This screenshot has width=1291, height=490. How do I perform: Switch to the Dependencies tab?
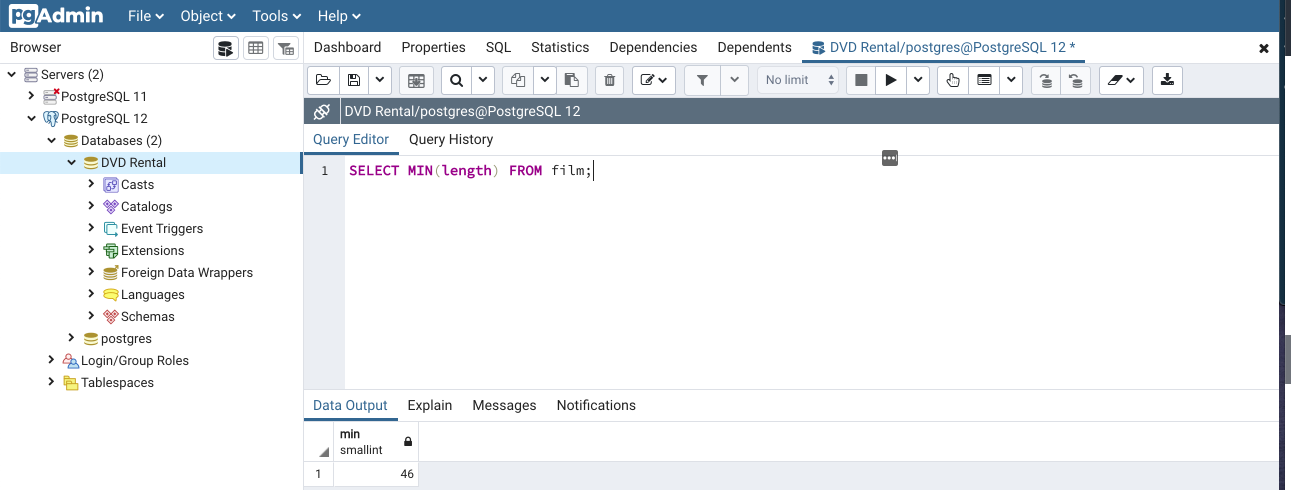653,47
